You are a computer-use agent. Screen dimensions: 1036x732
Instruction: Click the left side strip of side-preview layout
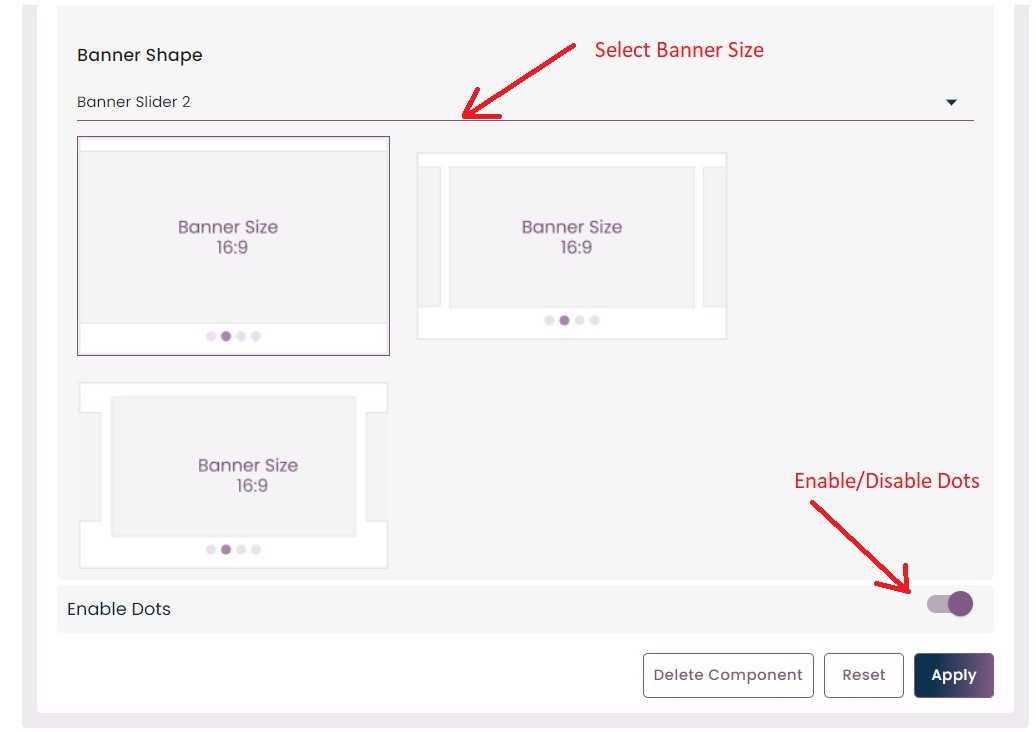429,237
